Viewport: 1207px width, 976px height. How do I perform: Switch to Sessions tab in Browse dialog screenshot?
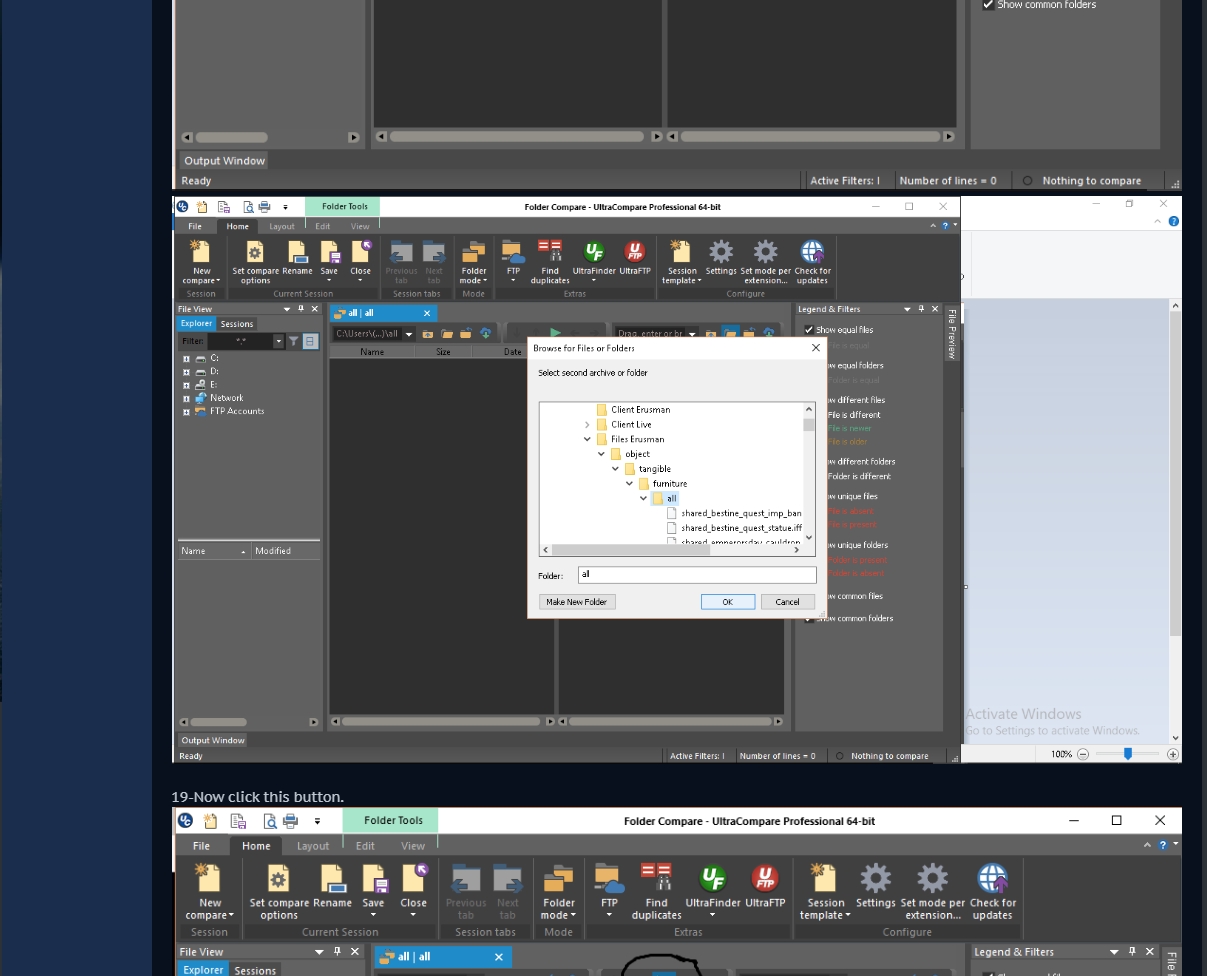coord(237,324)
